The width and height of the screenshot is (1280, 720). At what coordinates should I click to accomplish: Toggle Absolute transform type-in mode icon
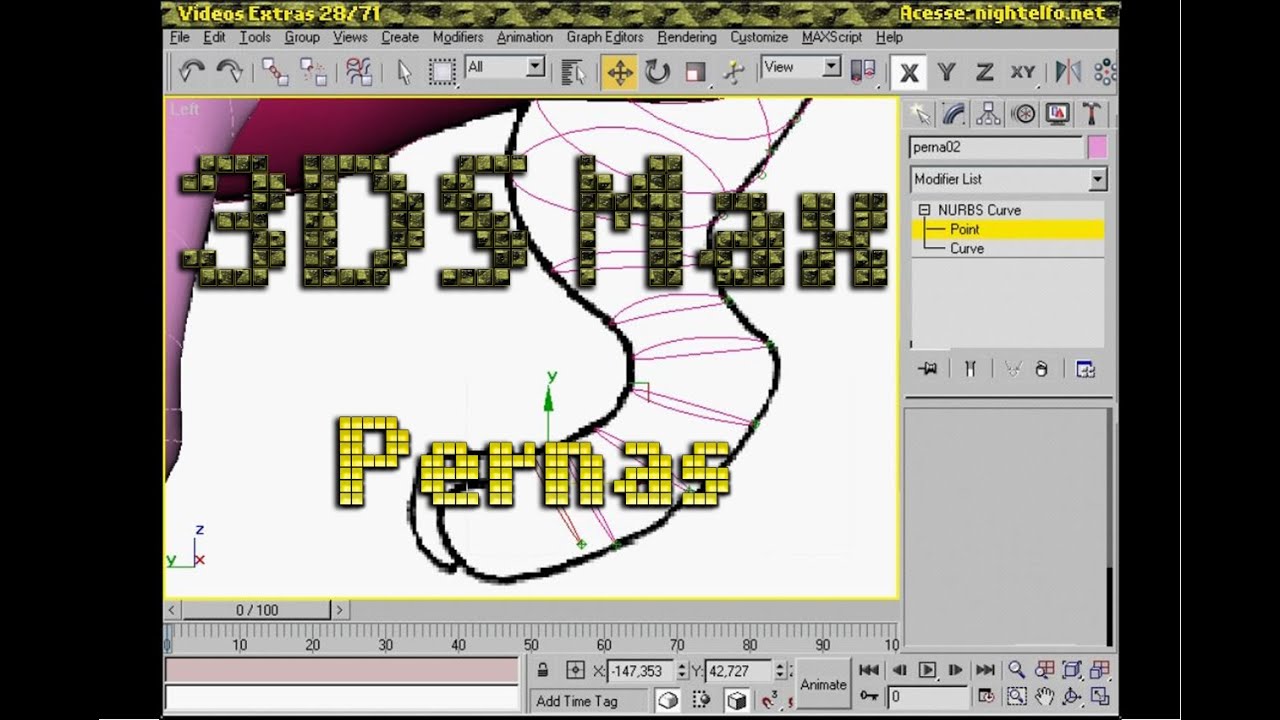575,670
